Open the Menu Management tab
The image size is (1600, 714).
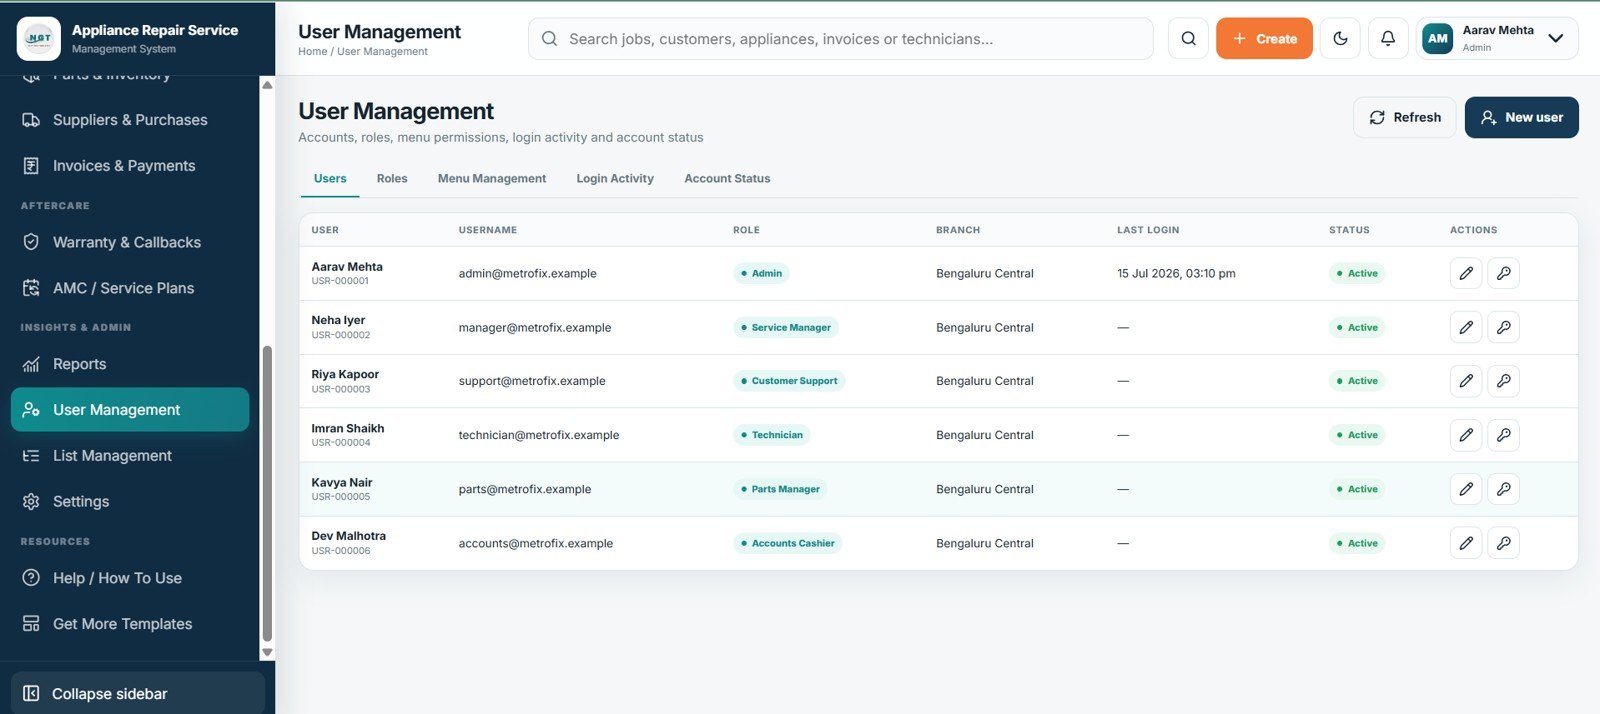(492, 179)
